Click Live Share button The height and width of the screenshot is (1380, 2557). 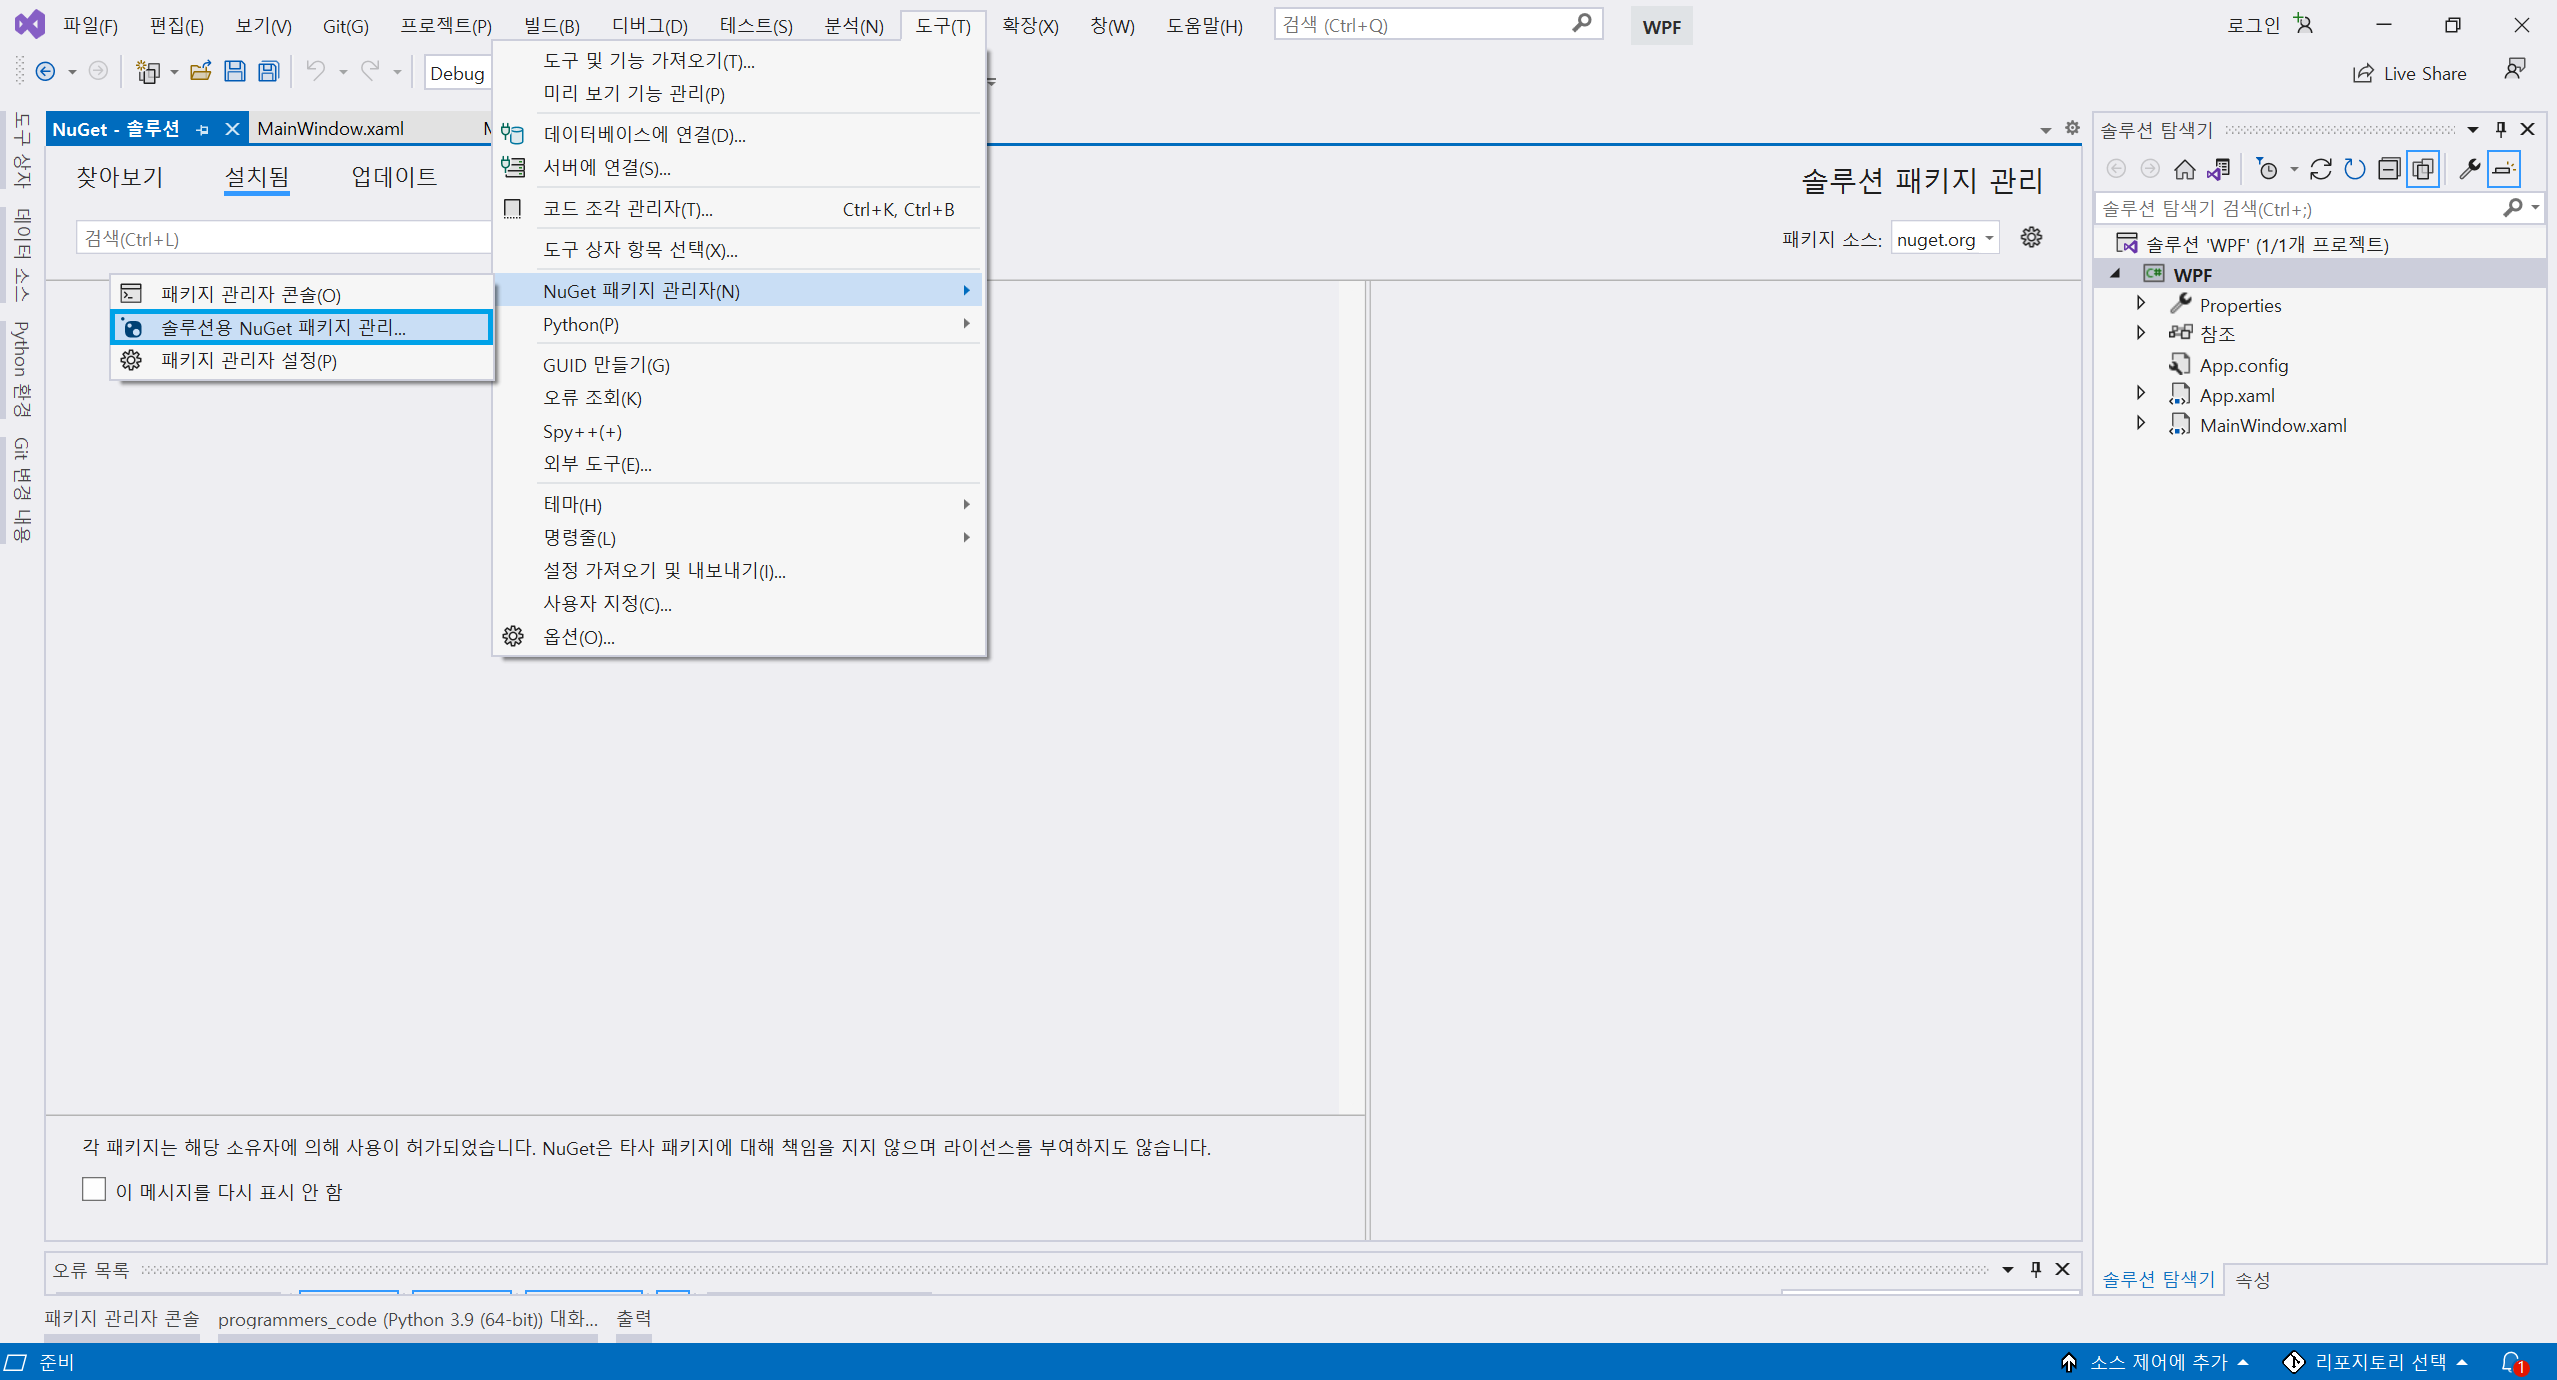[x=2410, y=73]
